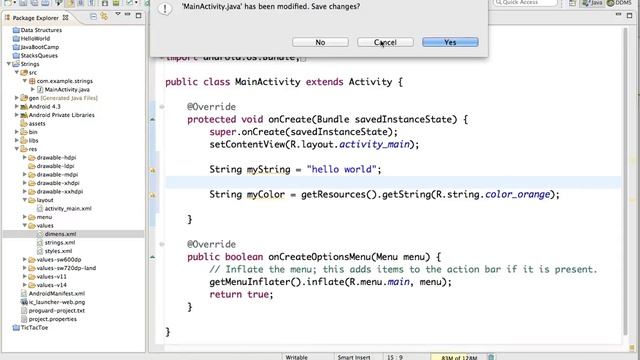Click the color_orange reference in code
Viewport: 640px width, 360px height.
[x=518, y=194]
